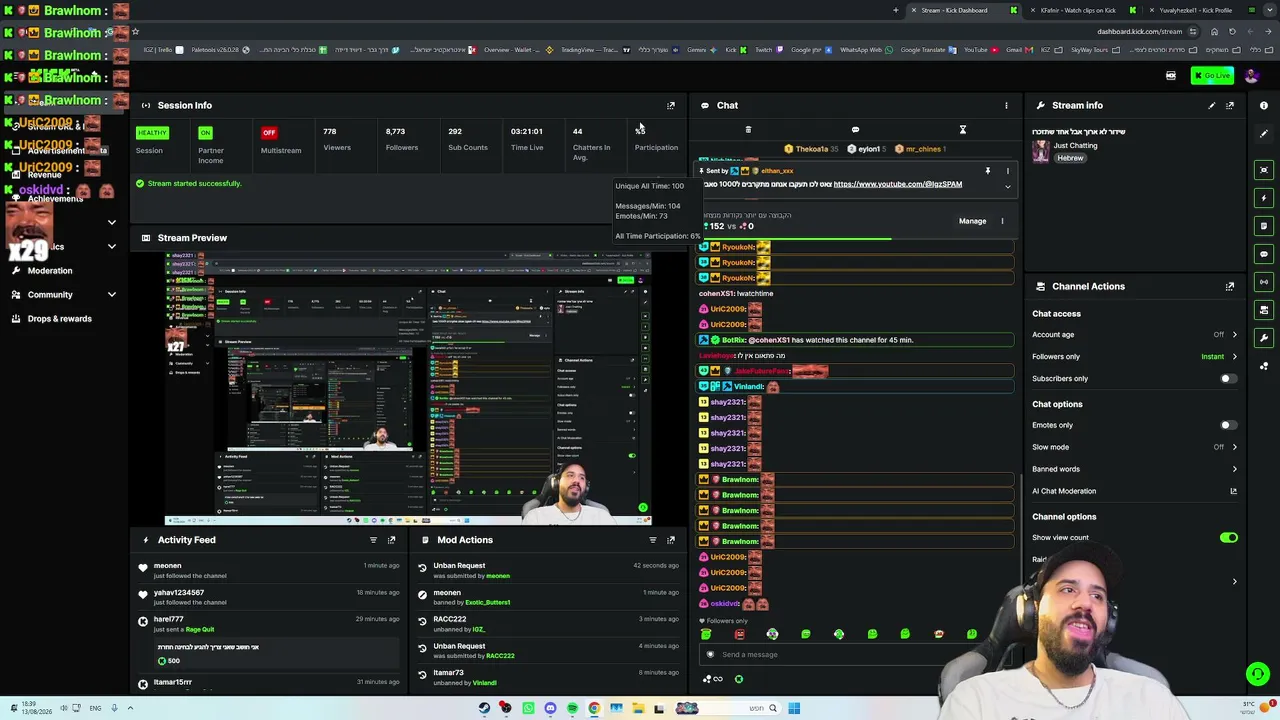This screenshot has height=720, width=1280.
Task: Turn off Show view count
Action: (x=1228, y=538)
